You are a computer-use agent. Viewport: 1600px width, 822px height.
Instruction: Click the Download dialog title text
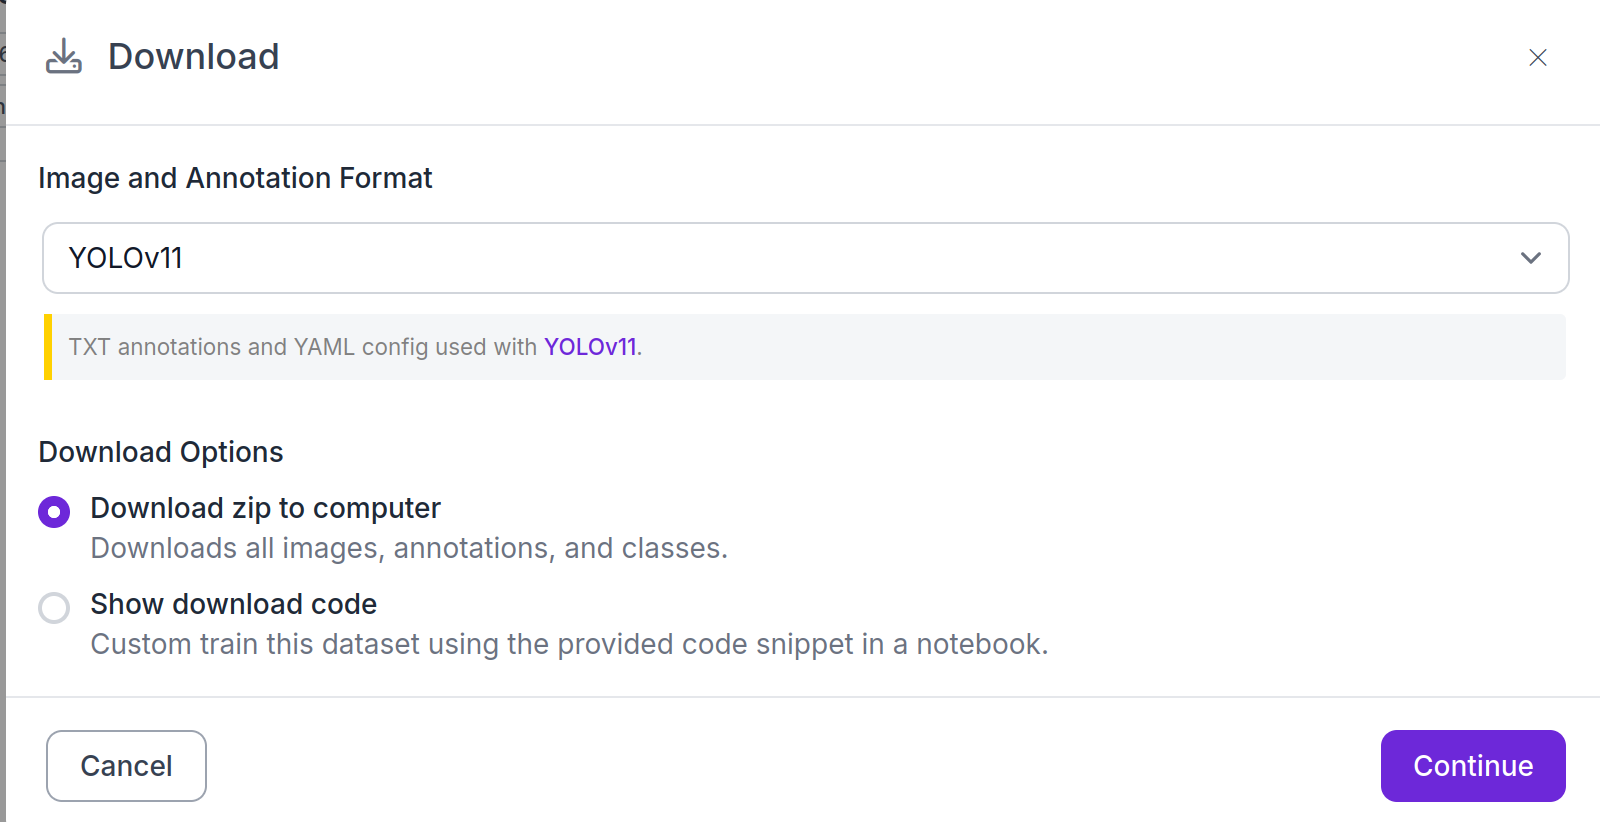pos(194,57)
